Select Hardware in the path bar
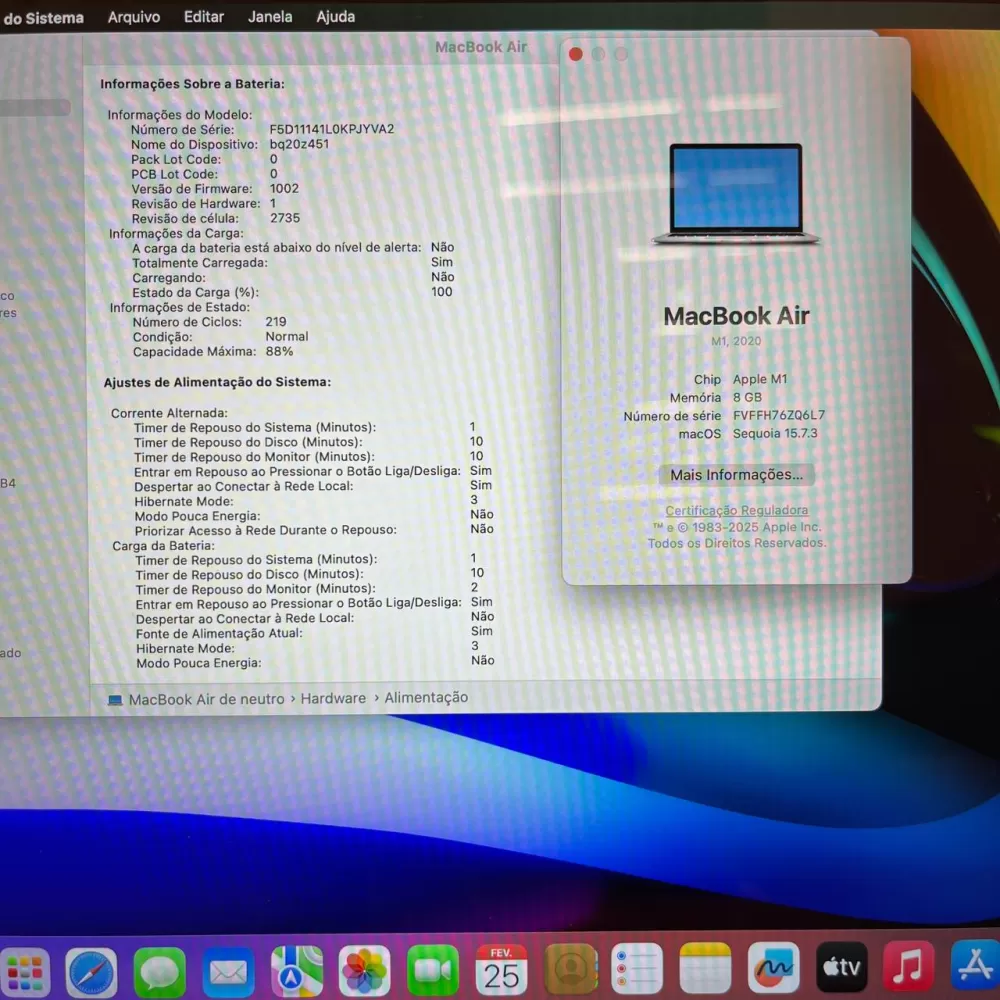1000x1000 pixels. pyautogui.click(x=333, y=699)
